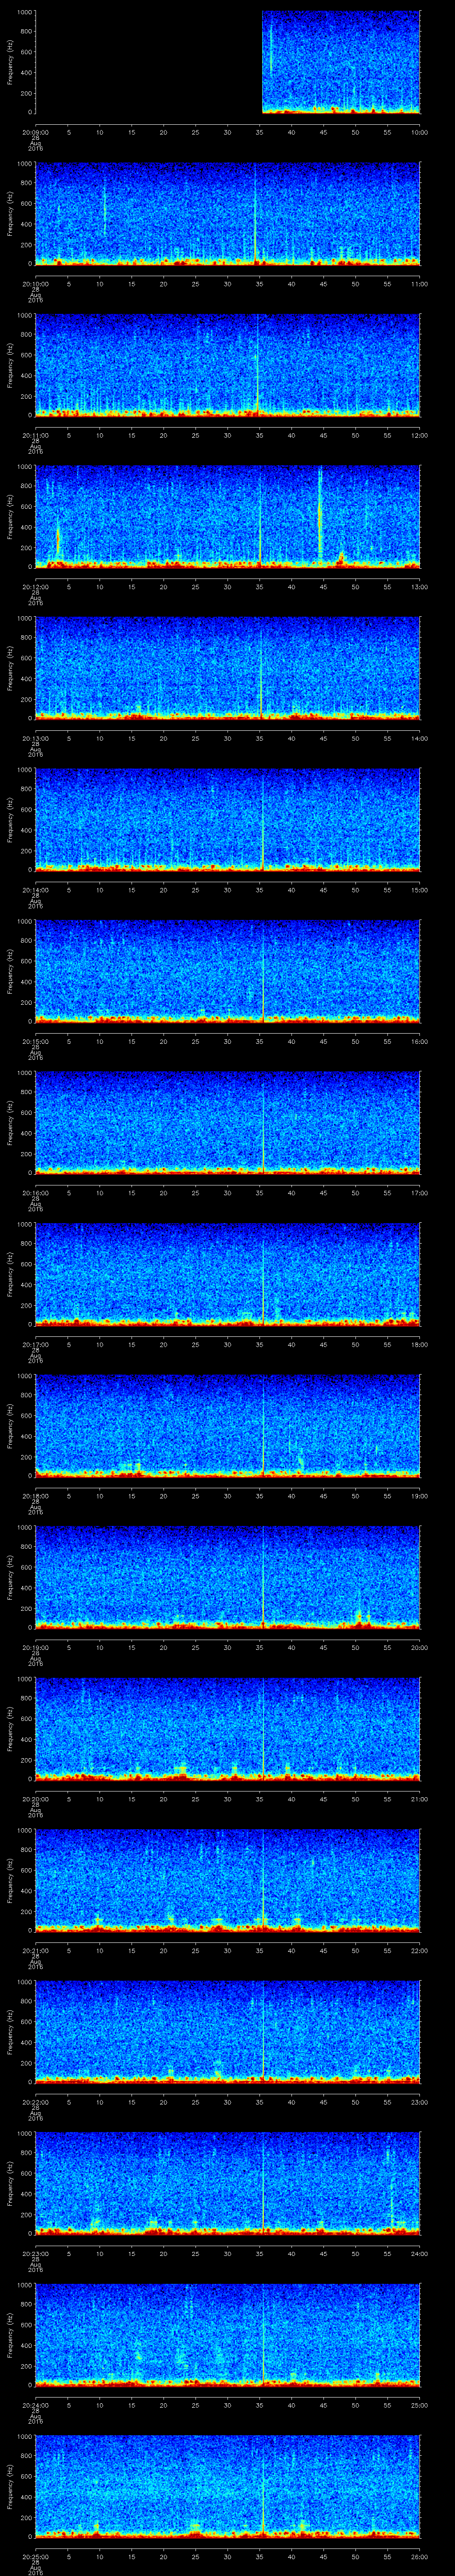This screenshot has height=2576, width=455.
Task: Click the 20:25:00 start time label
Action: [35, 2556]
